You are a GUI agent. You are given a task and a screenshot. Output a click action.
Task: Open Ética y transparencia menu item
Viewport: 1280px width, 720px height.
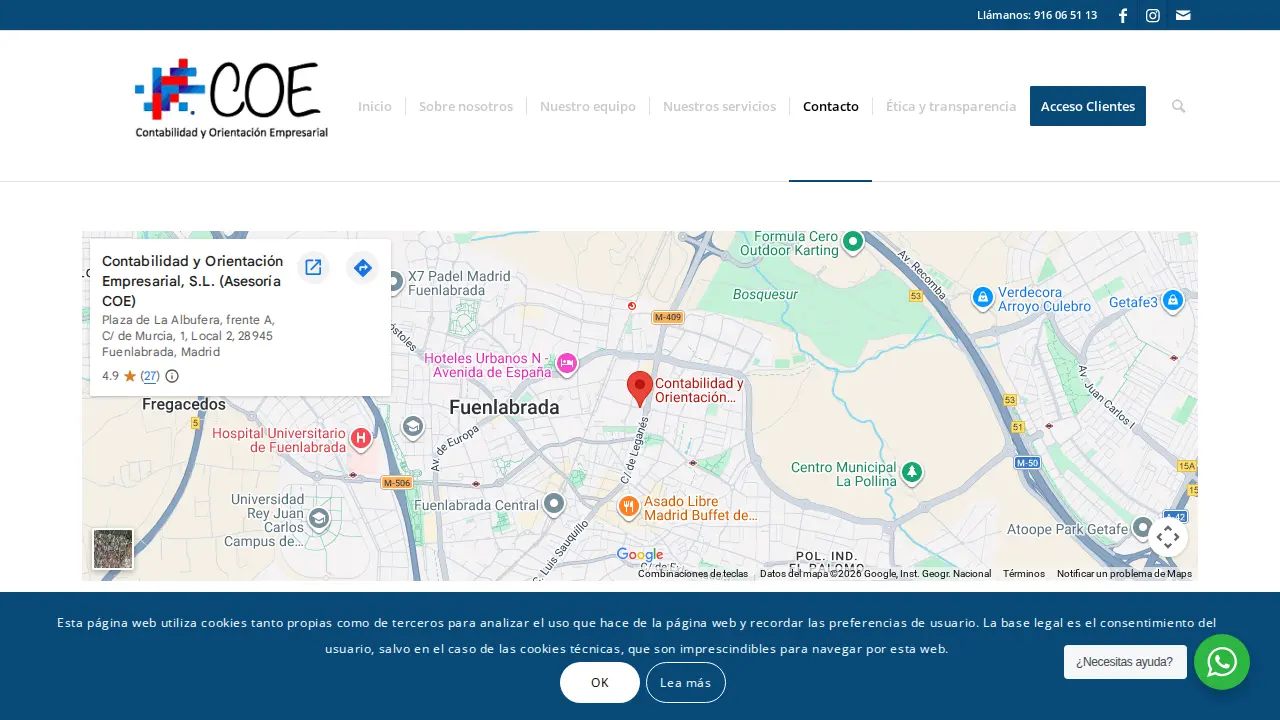click(951, 106)
